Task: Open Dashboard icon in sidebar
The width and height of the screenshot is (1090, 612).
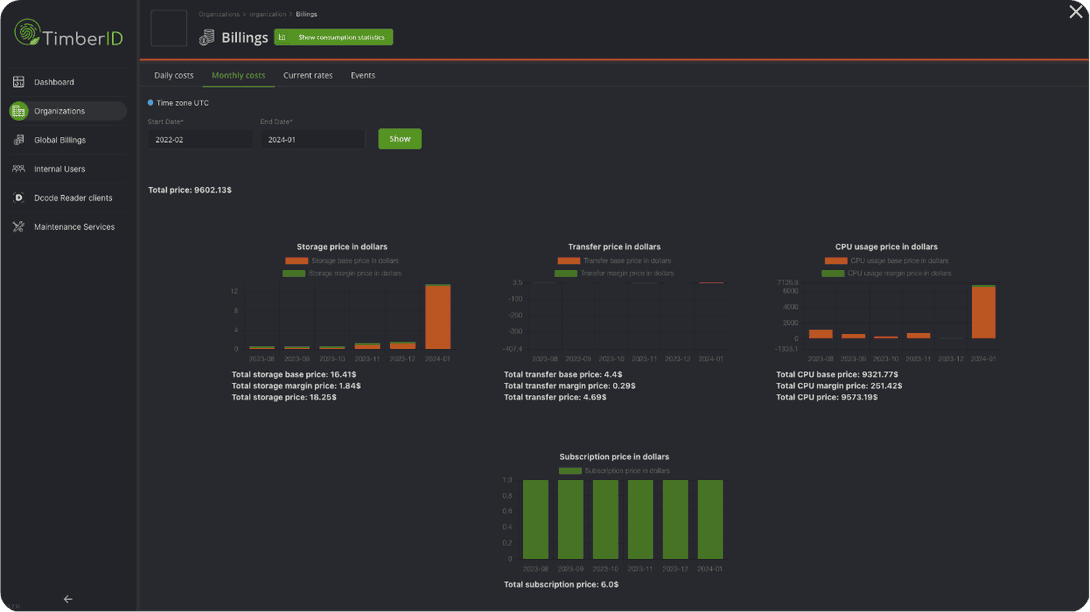Action: click(19, 82)
